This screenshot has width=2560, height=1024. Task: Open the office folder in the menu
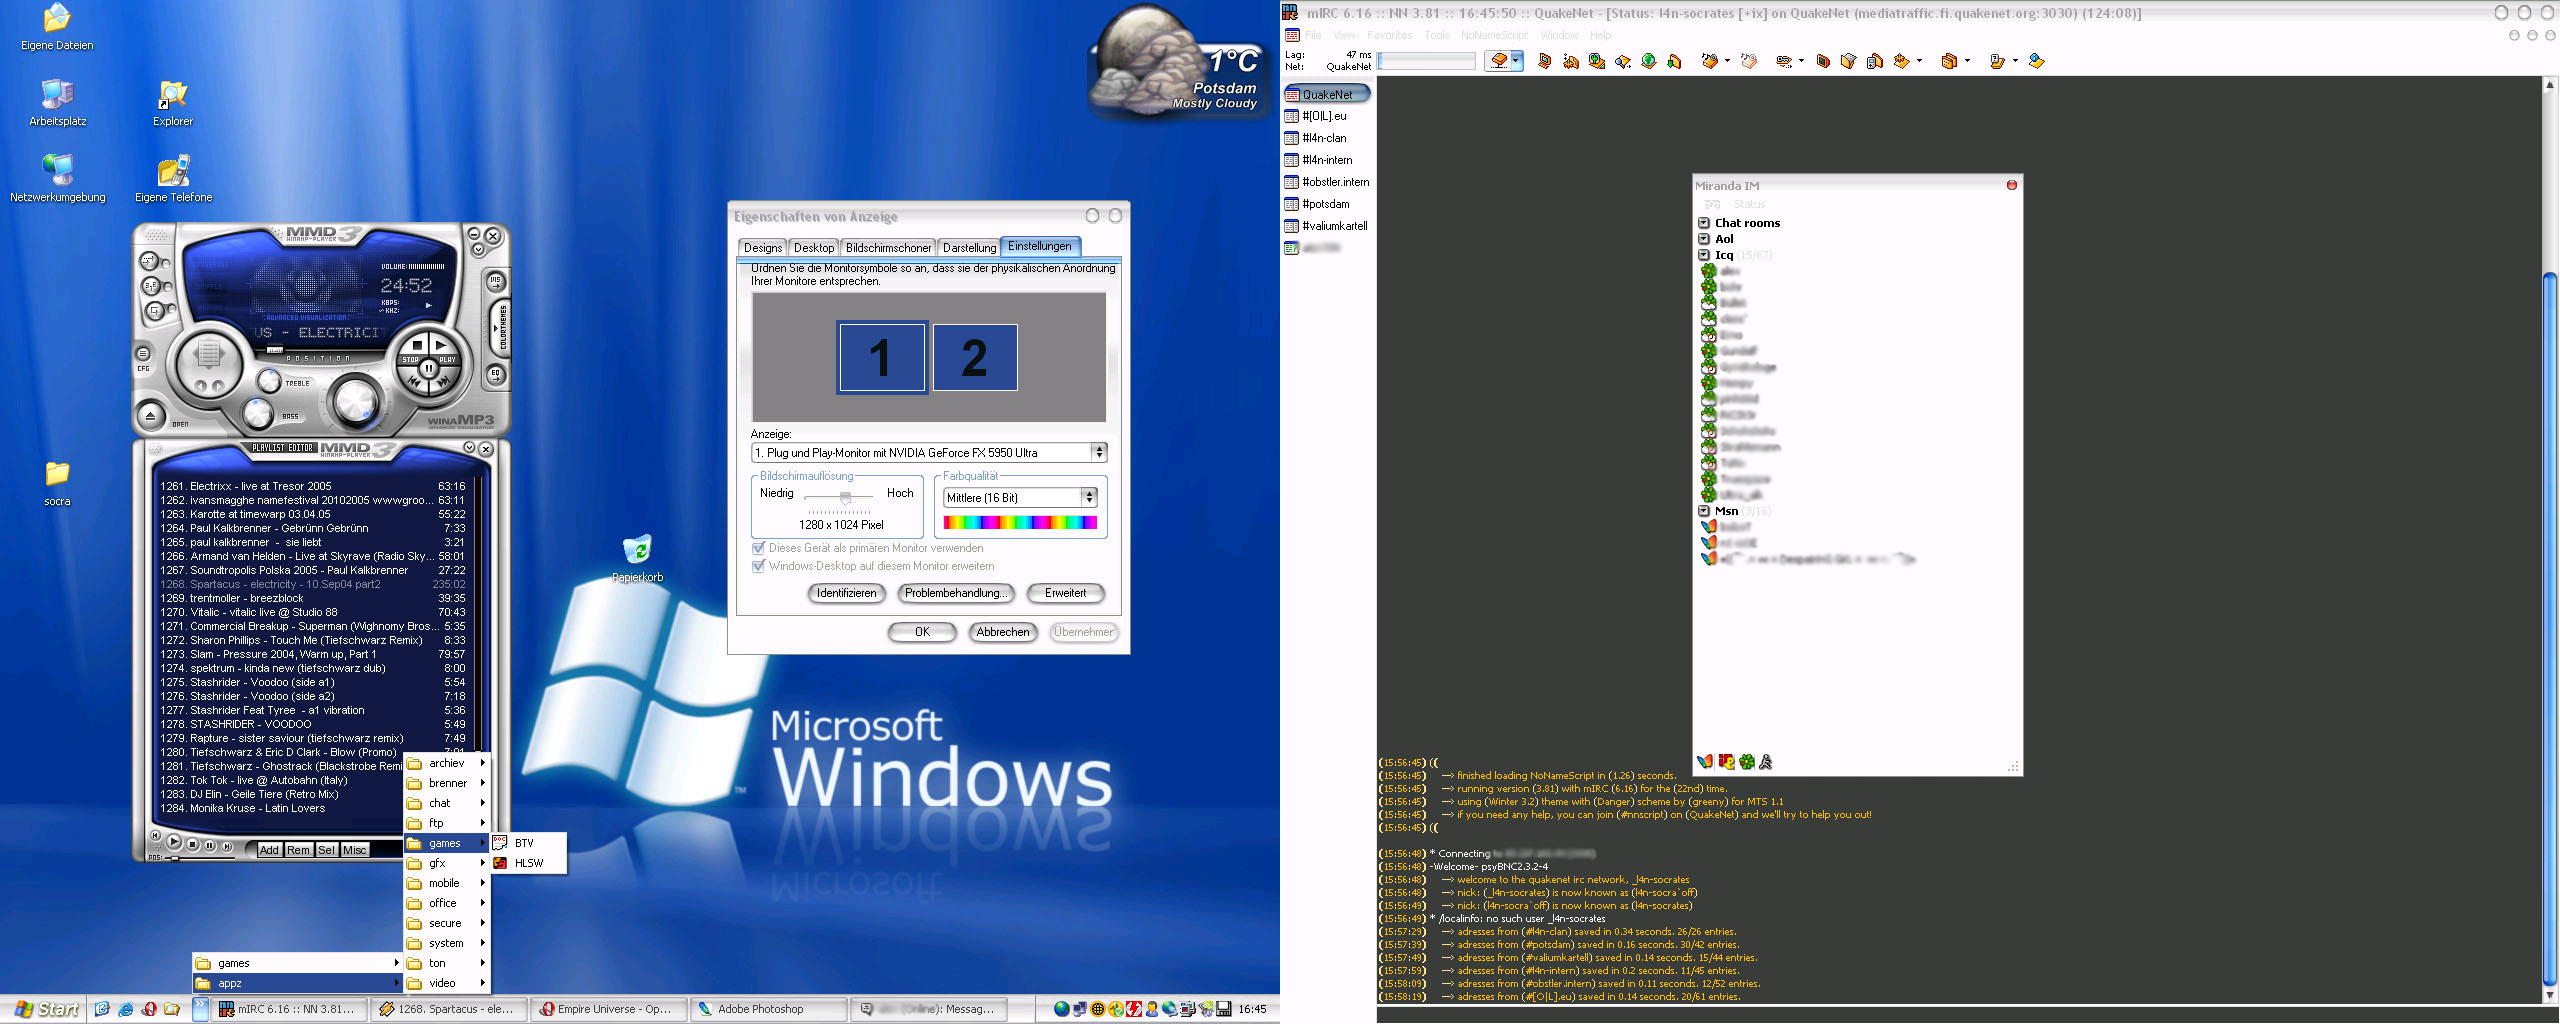pos(443,903)
